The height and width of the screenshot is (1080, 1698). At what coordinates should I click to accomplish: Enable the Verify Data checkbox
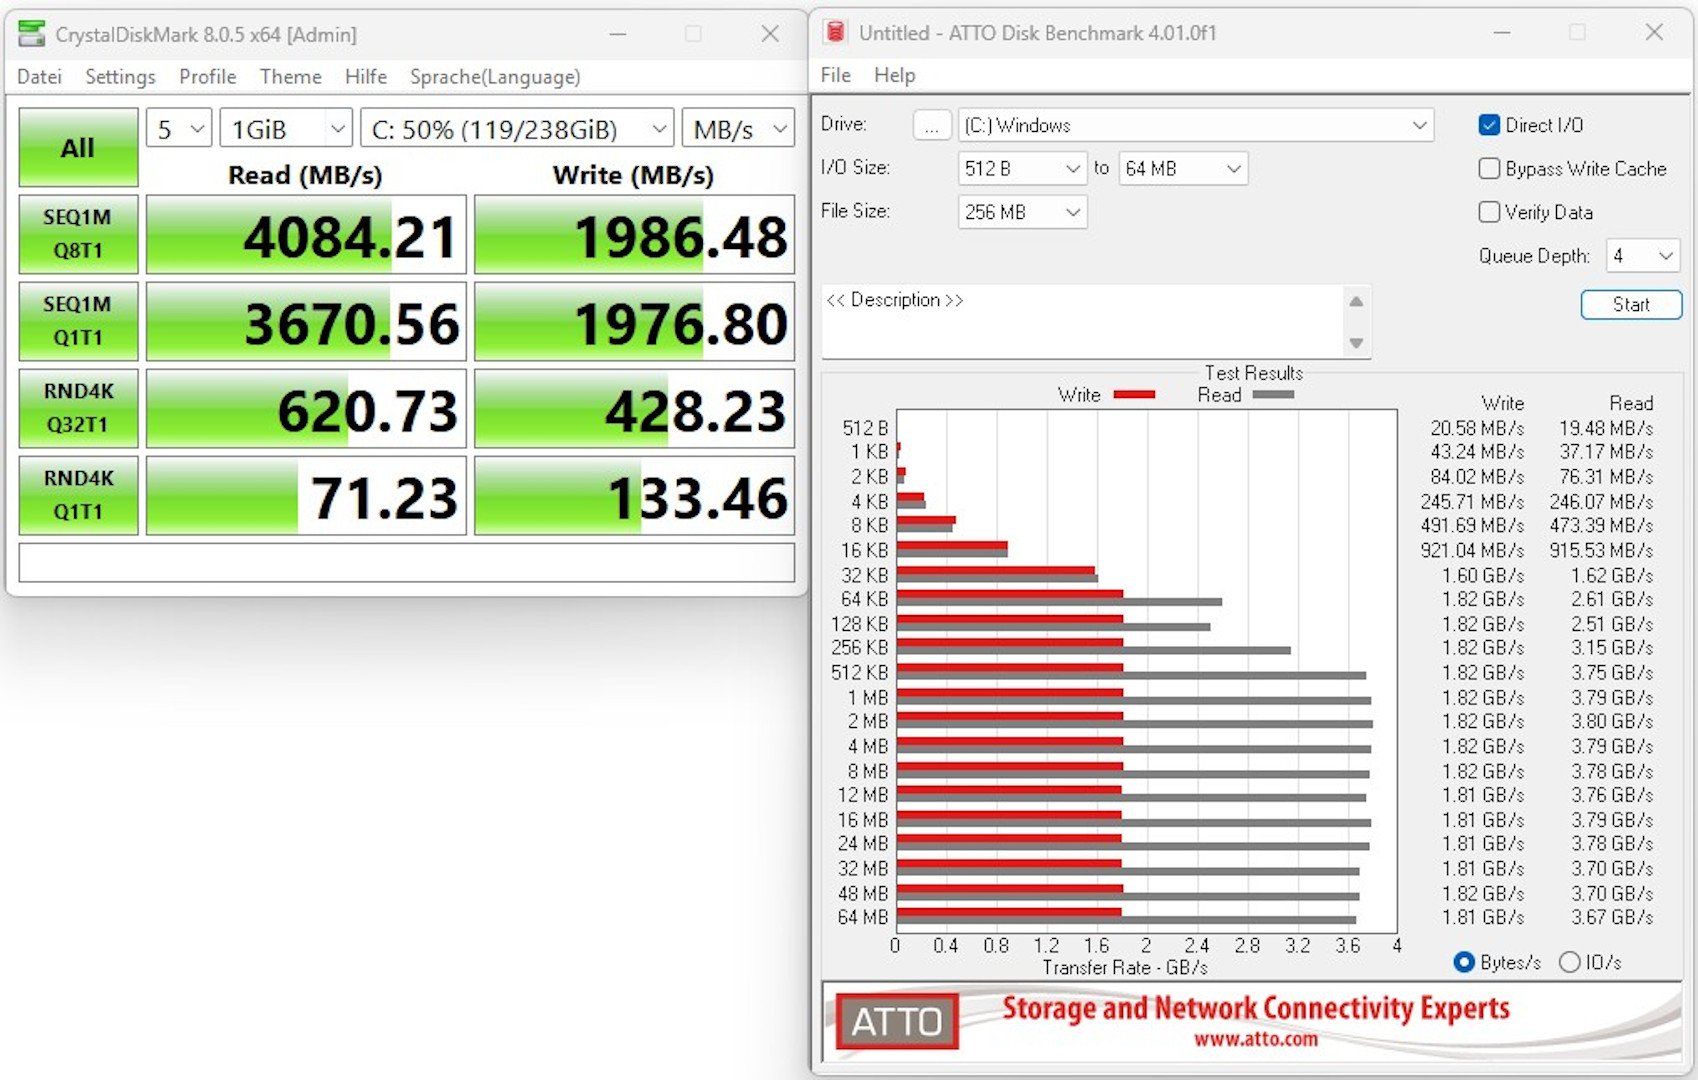1489,212
